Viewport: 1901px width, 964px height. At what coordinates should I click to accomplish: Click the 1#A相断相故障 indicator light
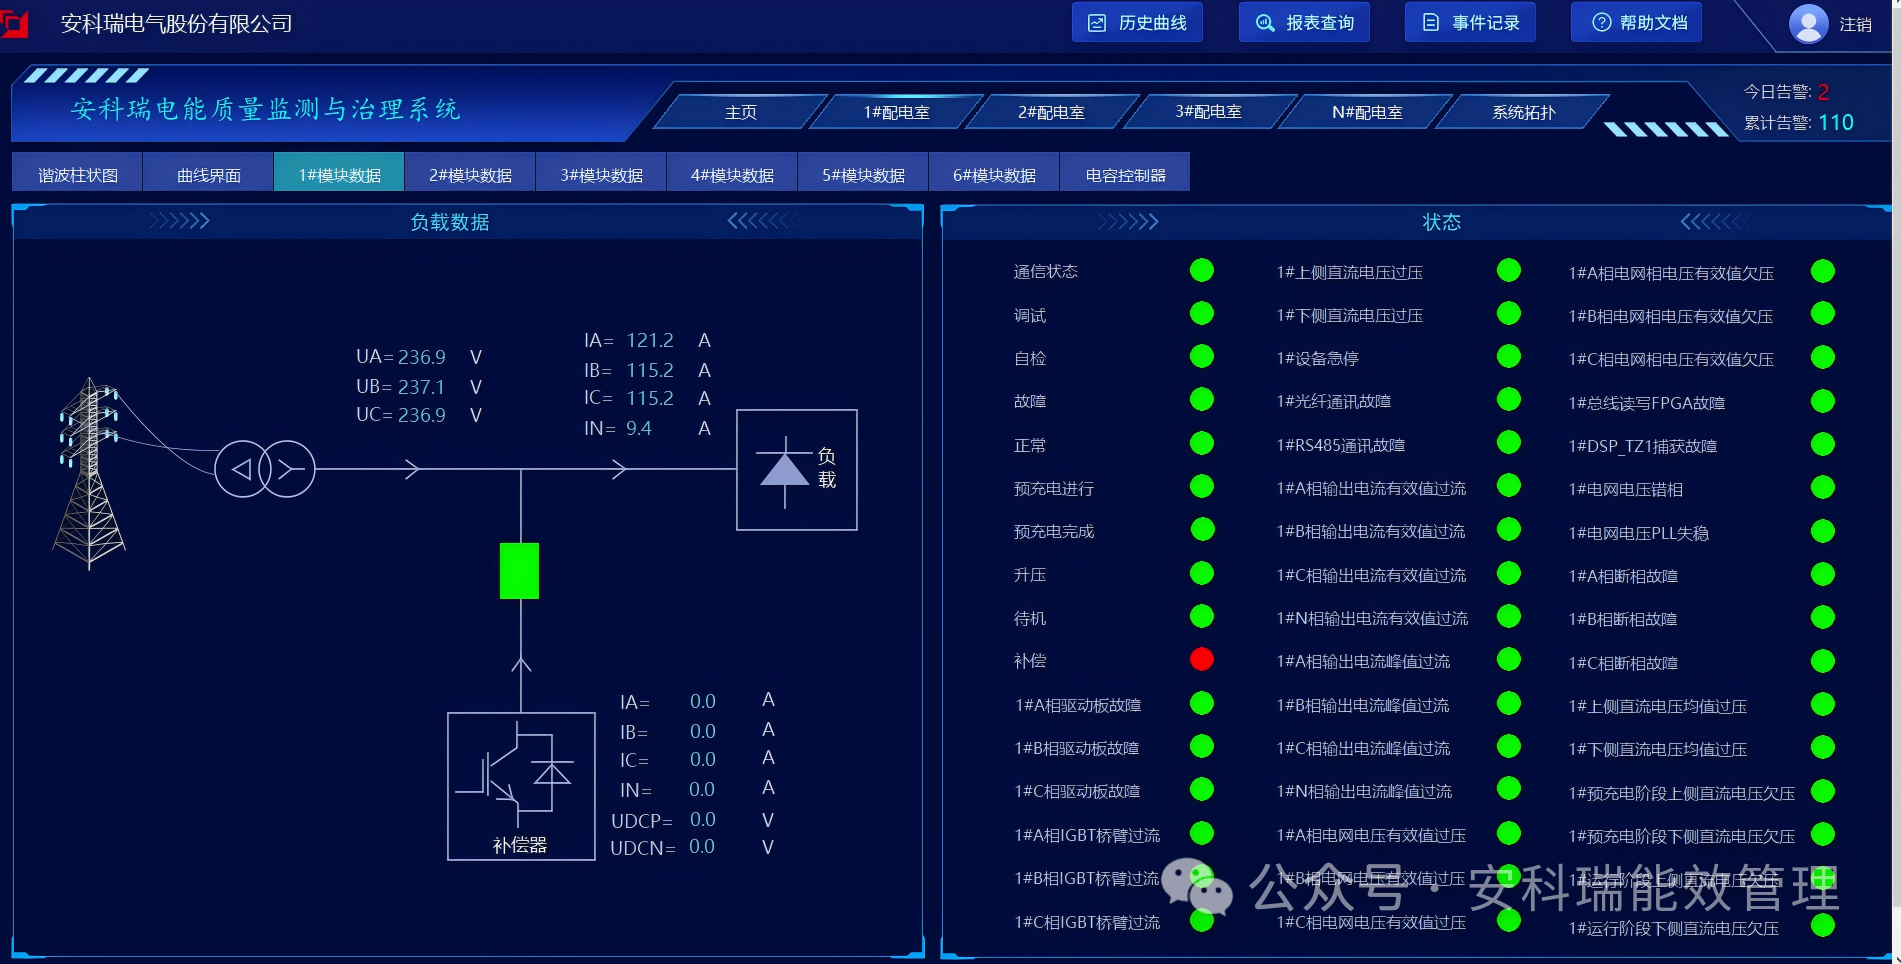click(x=1823, y=574)
